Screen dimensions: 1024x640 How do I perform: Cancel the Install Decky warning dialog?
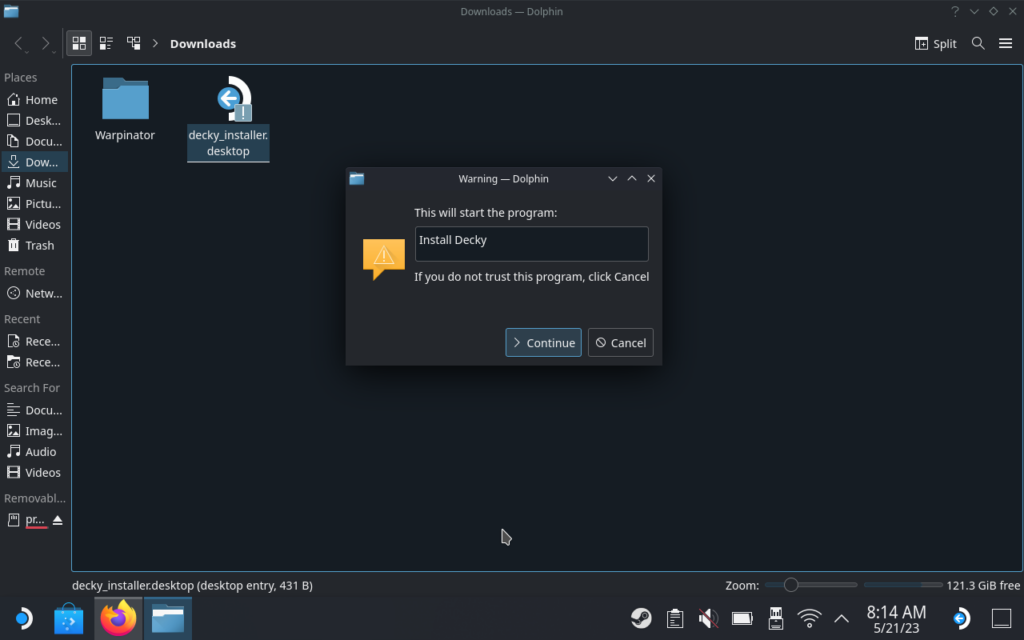point(620,342)
